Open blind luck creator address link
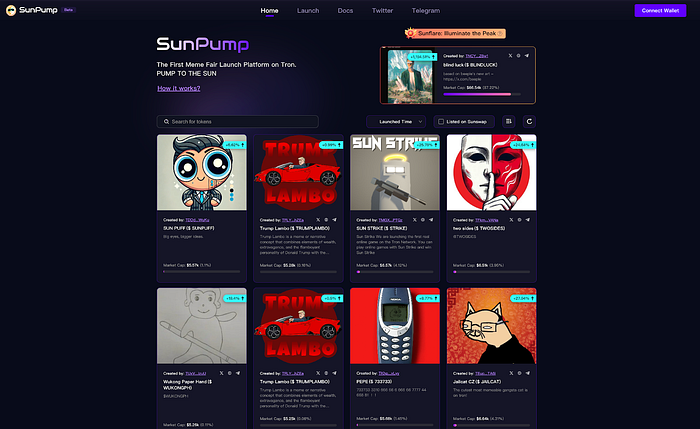Image resolution: width=700 pixels, height=429 pixels. (477, 56)
